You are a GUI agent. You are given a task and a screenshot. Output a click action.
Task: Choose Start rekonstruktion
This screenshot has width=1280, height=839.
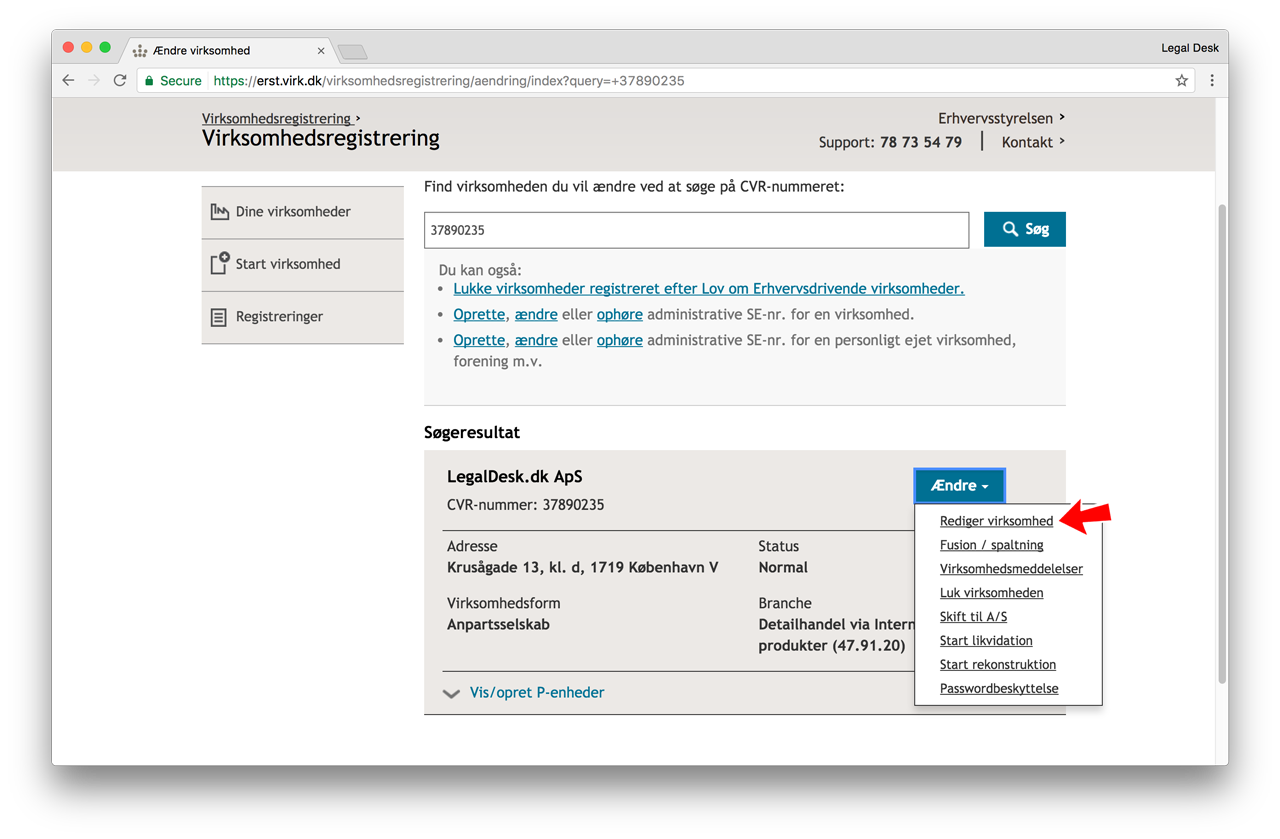tap(998, 665)
